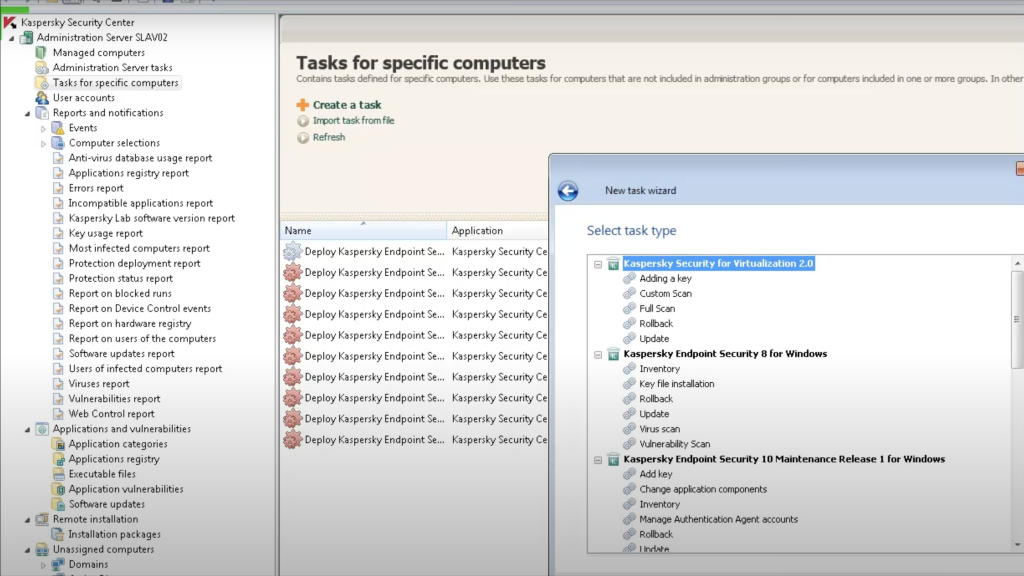Click the Application vulnerabilities icon
This screenshot has height=576, width=1024.
[58, 488]
